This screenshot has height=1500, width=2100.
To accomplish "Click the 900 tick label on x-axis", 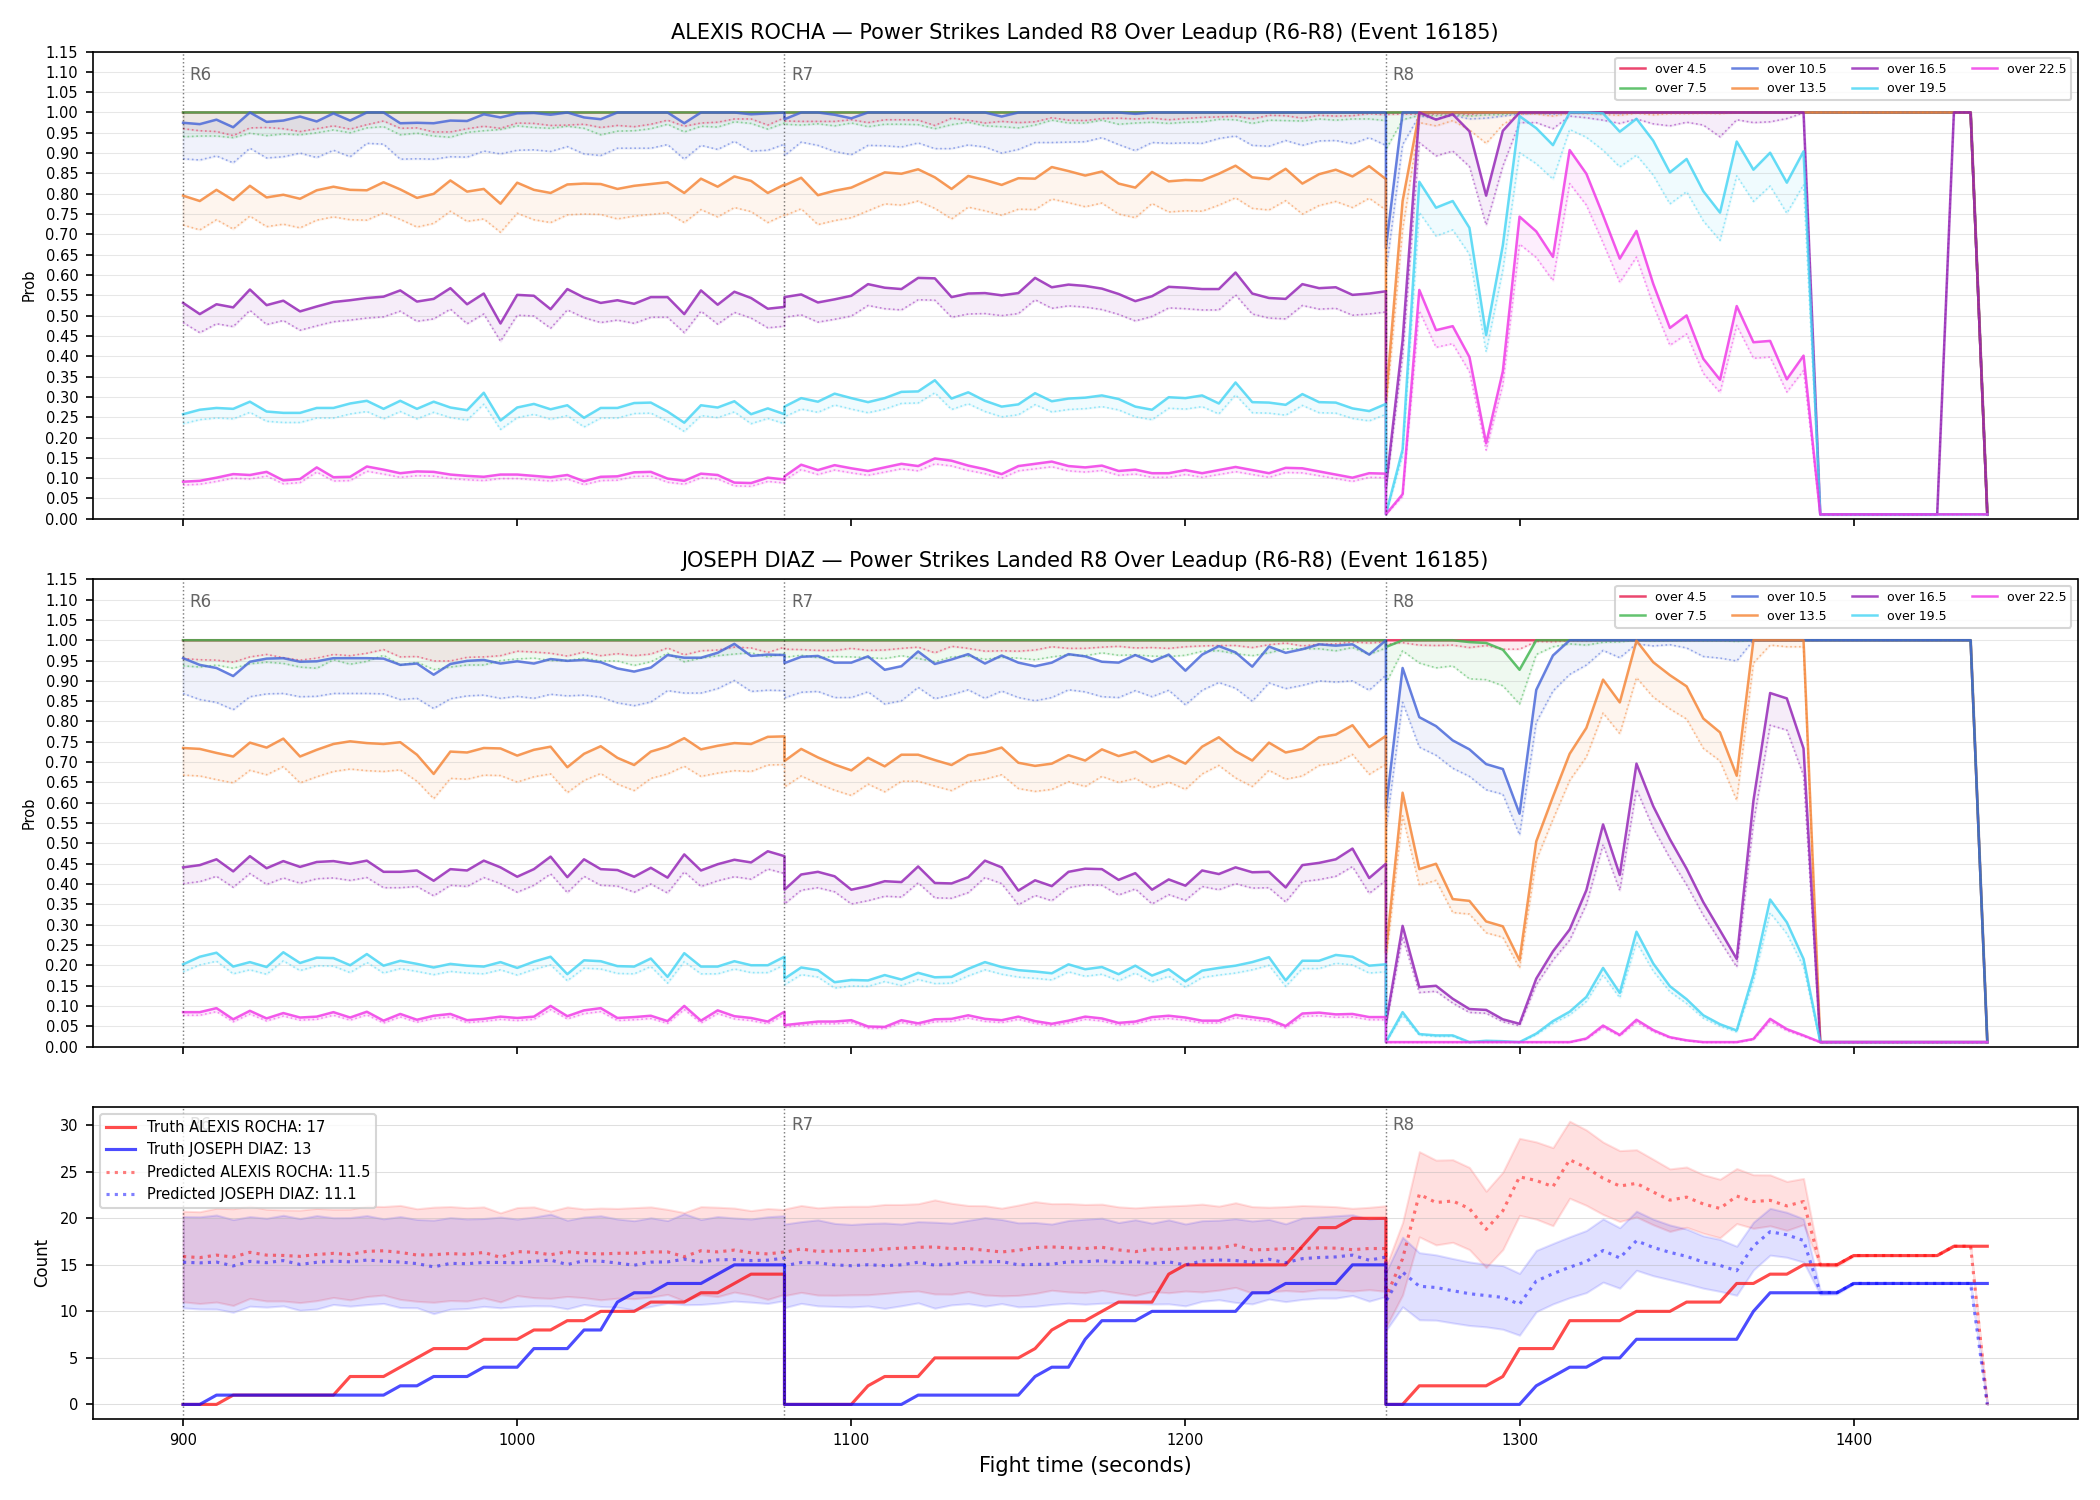I will click(182, 1439).
